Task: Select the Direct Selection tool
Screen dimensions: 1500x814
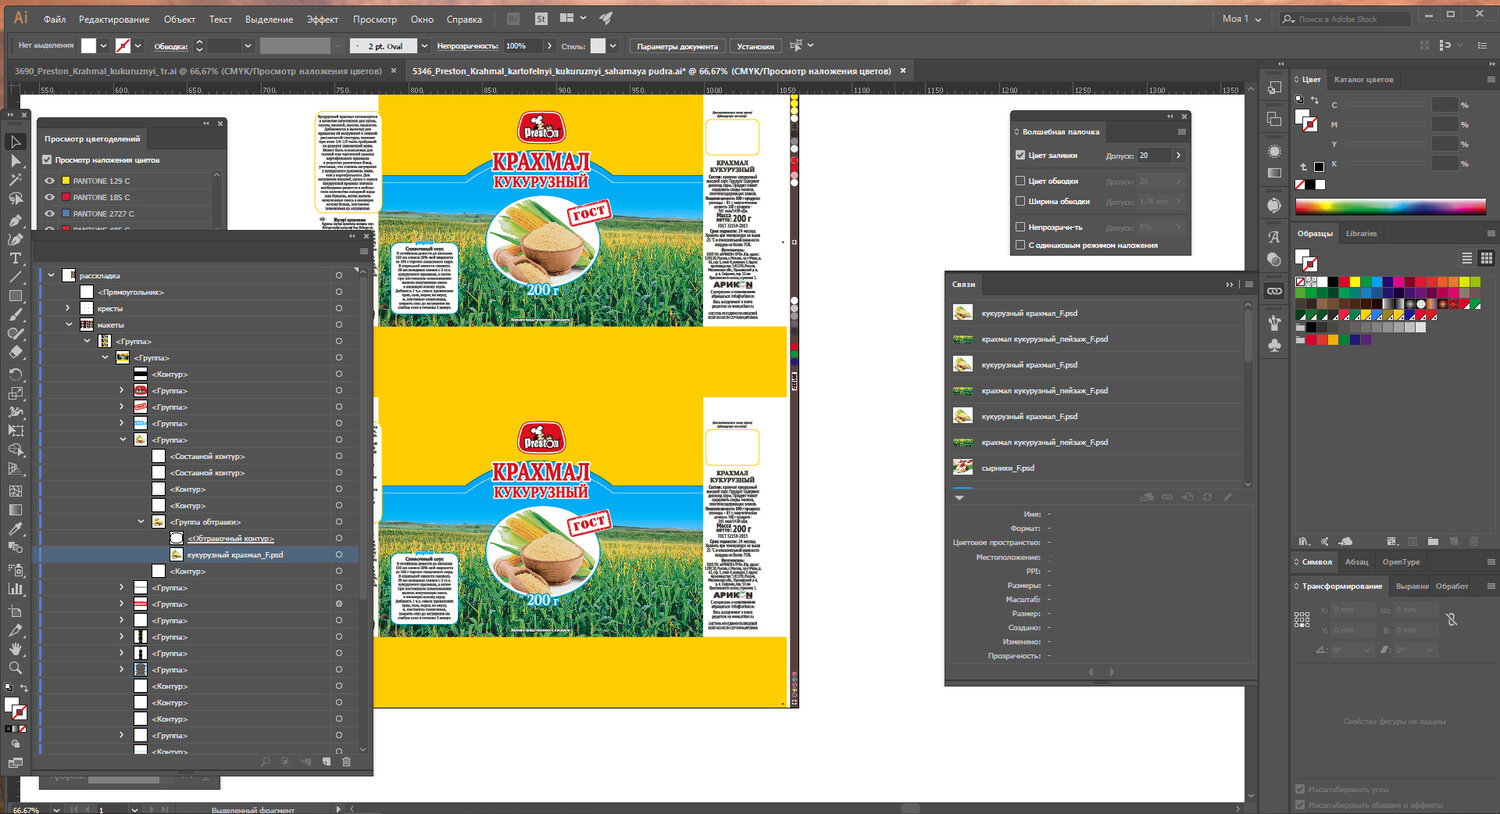Action: click(x=15, y=161)
